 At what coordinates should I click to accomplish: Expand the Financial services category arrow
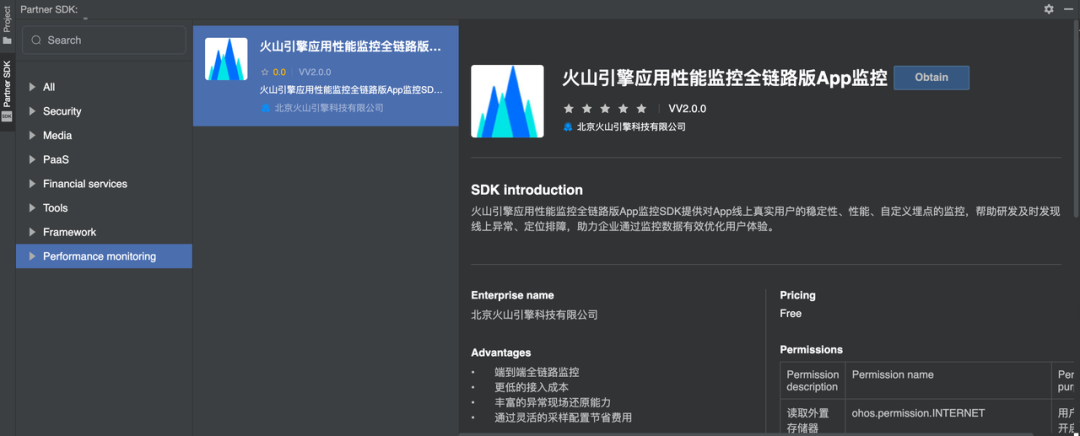coord(32,184)
